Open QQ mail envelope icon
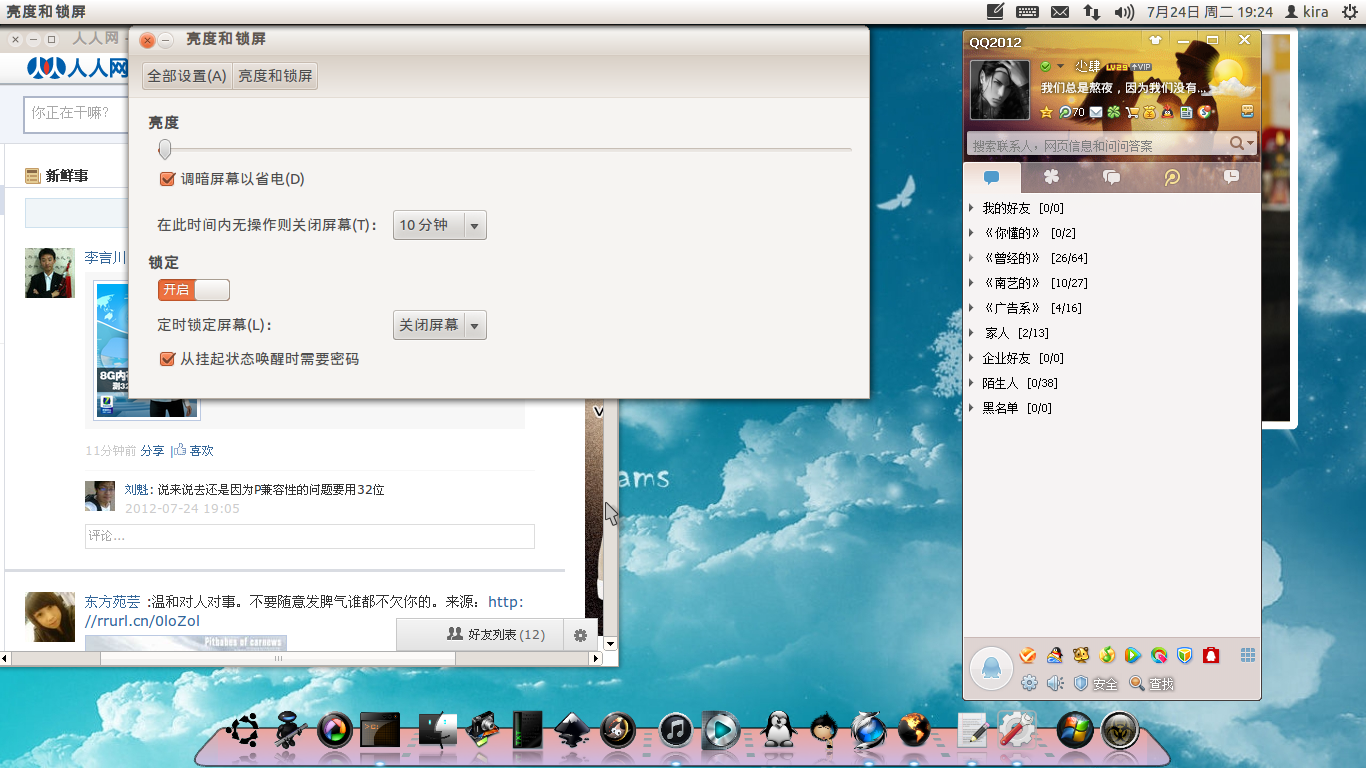The width and height of the screenshot is (1366, 768). pos(1097,112)
